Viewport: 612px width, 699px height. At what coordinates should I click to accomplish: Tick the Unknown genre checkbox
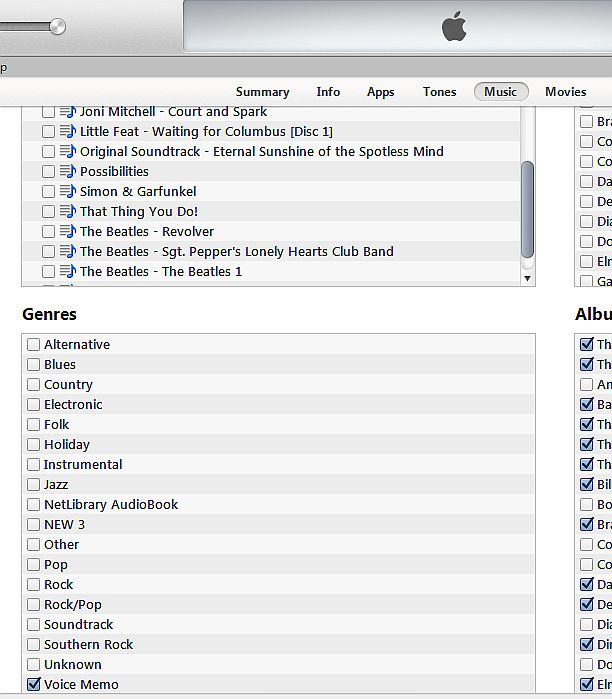point(33,665)
